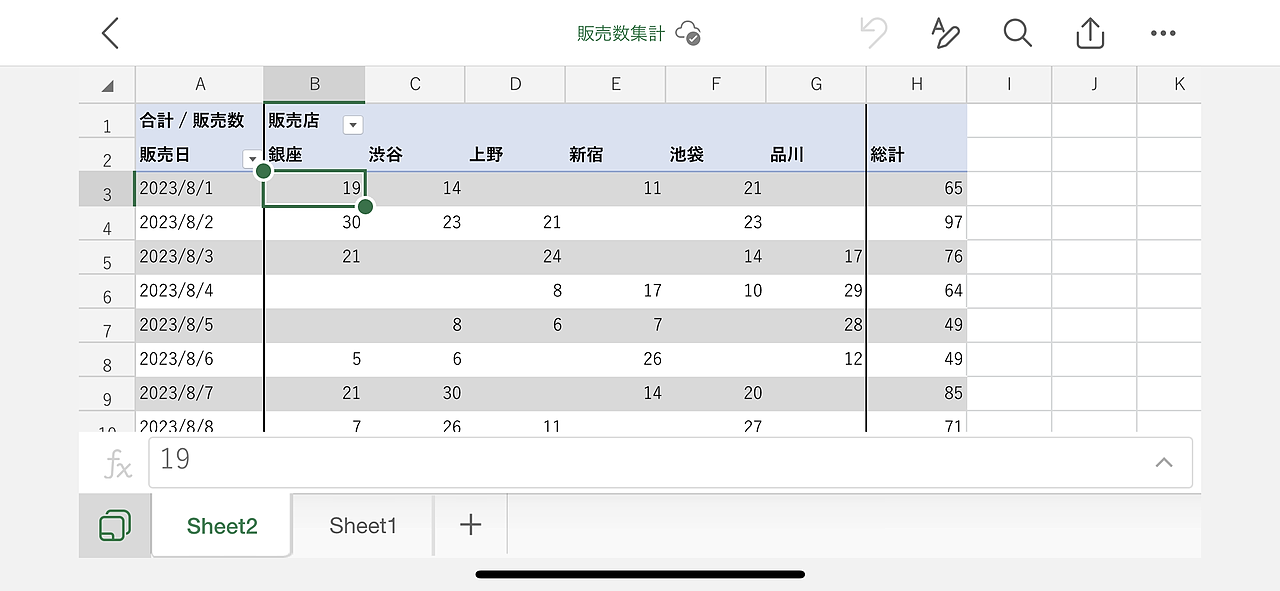The width and height of the screenshot is (1280, 591).
Task: Tap the back arrow to exit workbook
Action: 110,33
